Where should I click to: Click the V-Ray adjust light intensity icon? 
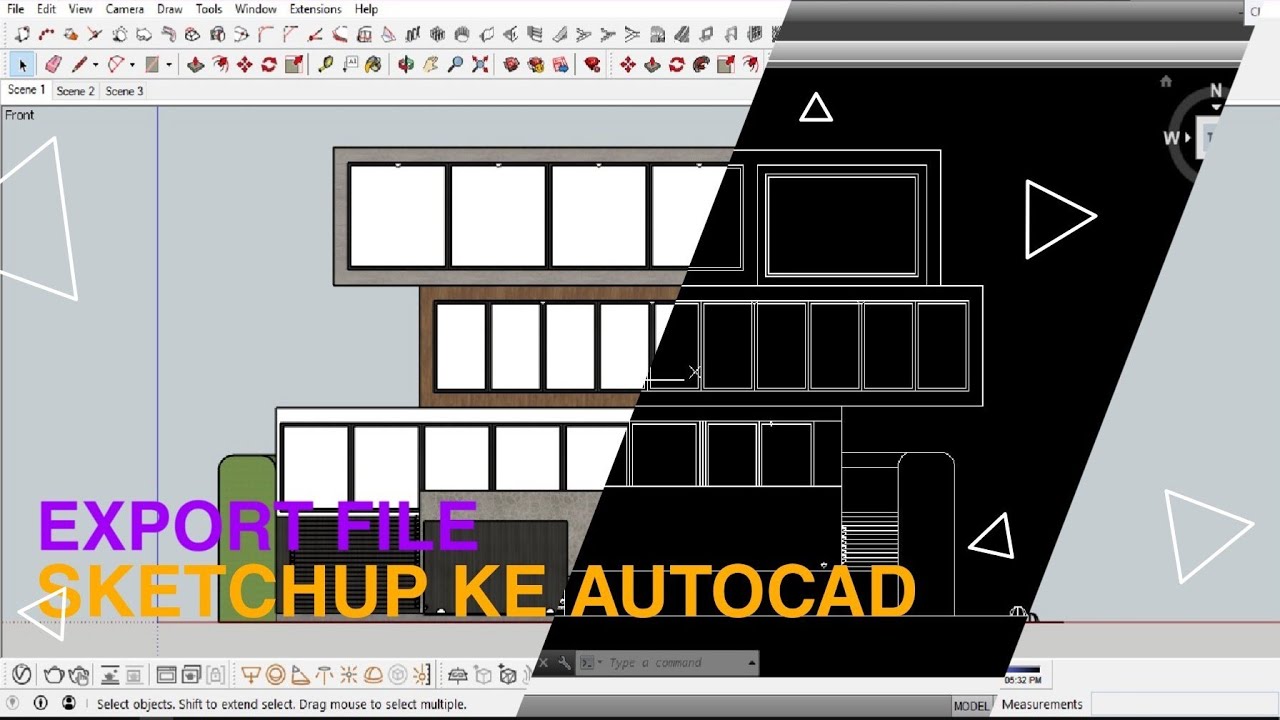(421, 675)
